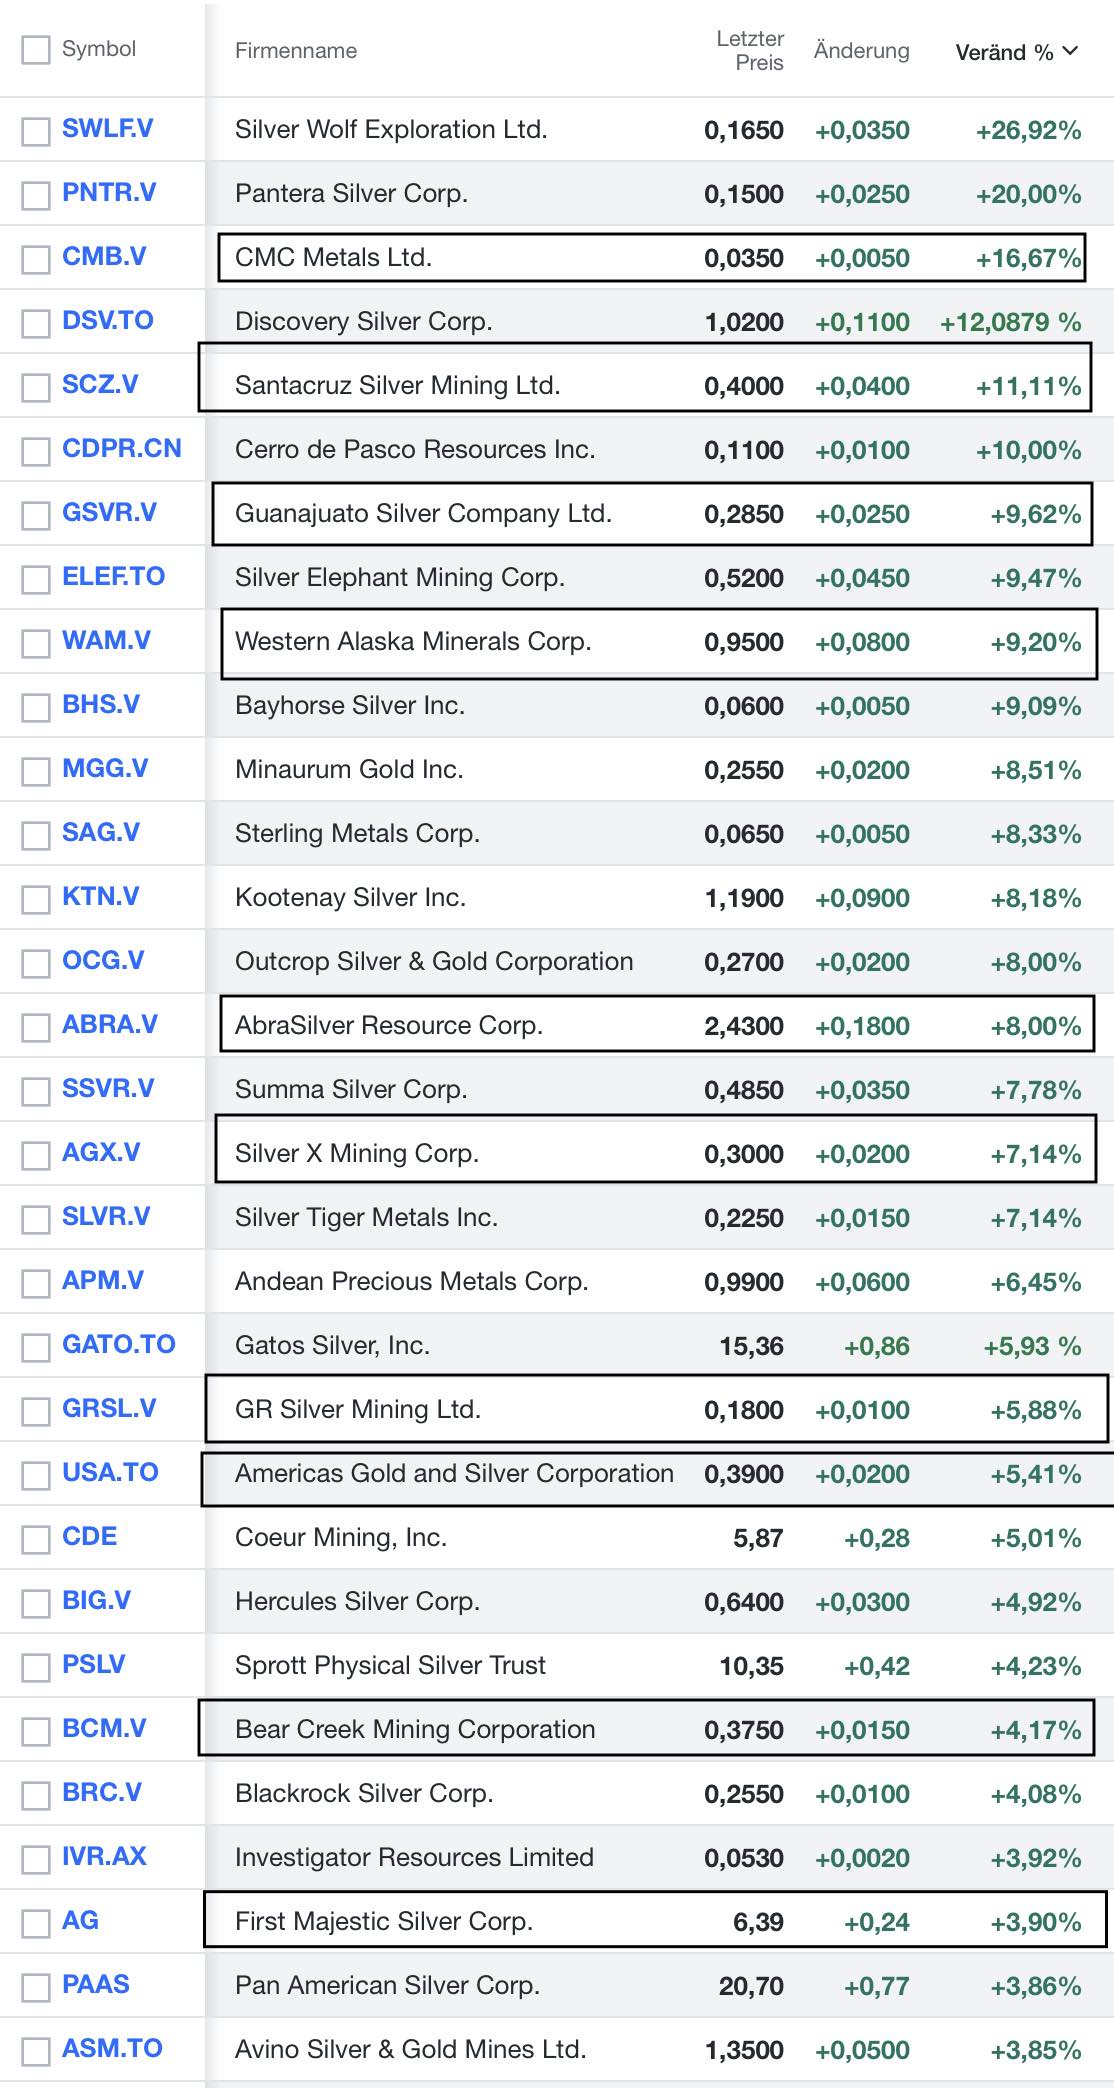Click the CDE symbol link

[x=89, y=1536]
